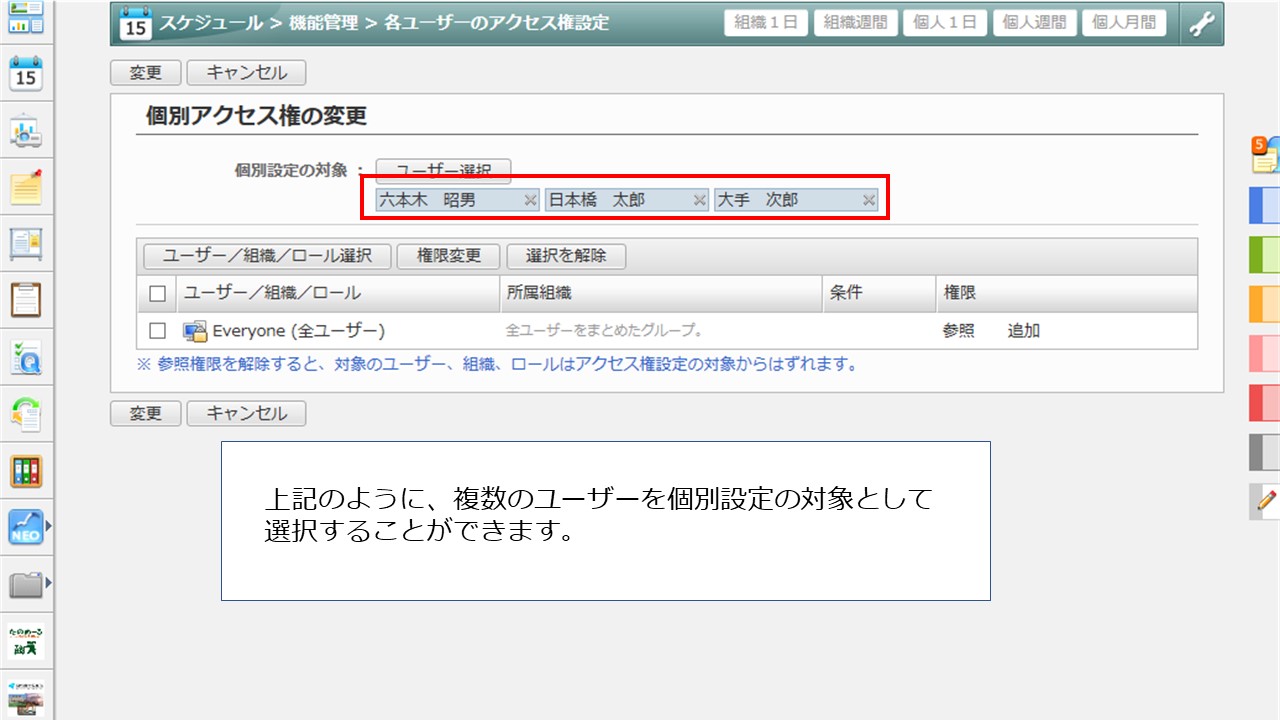Open the portal icon at the sidebar top
The width and height of the screenshot is (1280, 720).
pyautogui.click(x=26, y=17)
